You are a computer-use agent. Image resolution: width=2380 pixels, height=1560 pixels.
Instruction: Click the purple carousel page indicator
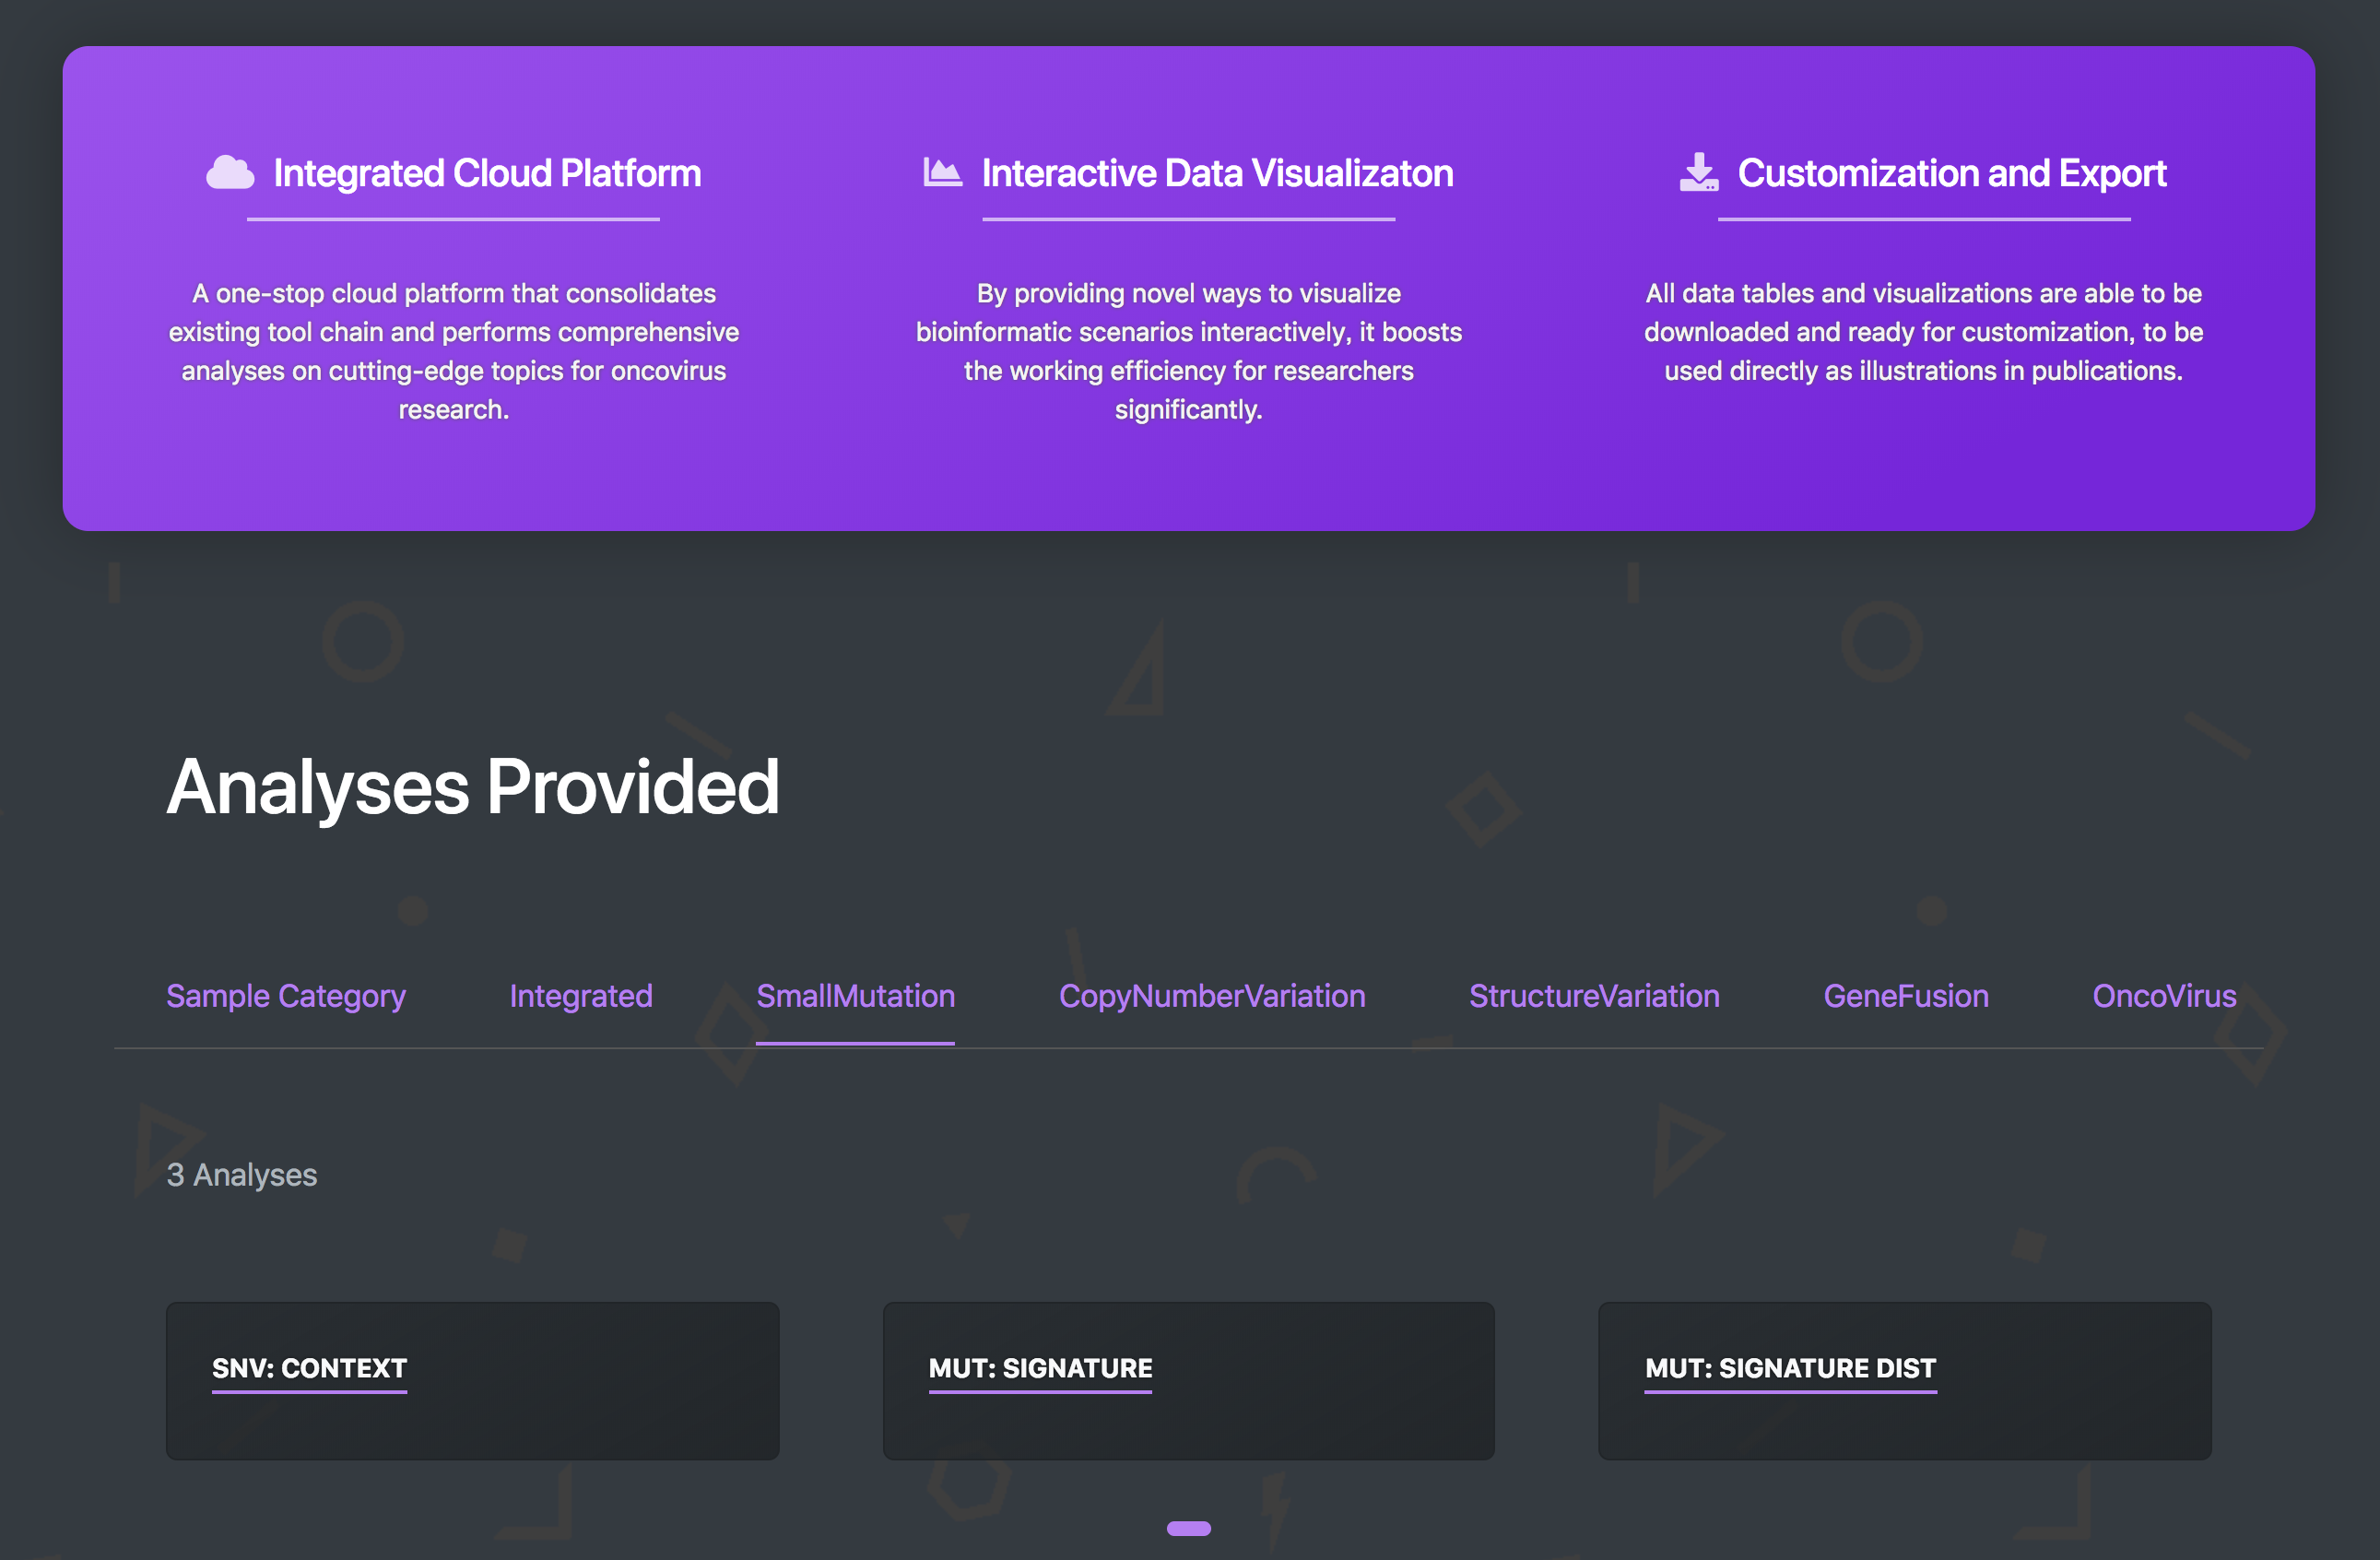[x=1188, y=1528]
